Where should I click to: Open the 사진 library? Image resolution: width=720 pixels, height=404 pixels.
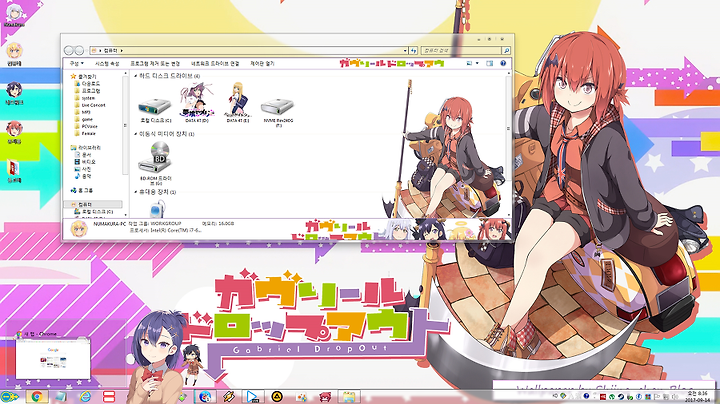(x=83, y=169)
